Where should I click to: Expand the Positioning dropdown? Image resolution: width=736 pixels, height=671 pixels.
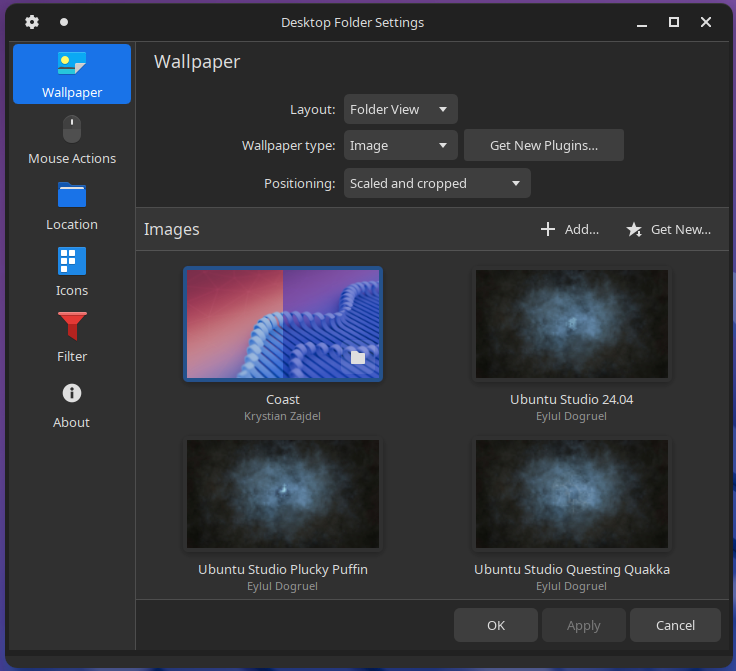(437, 183)
